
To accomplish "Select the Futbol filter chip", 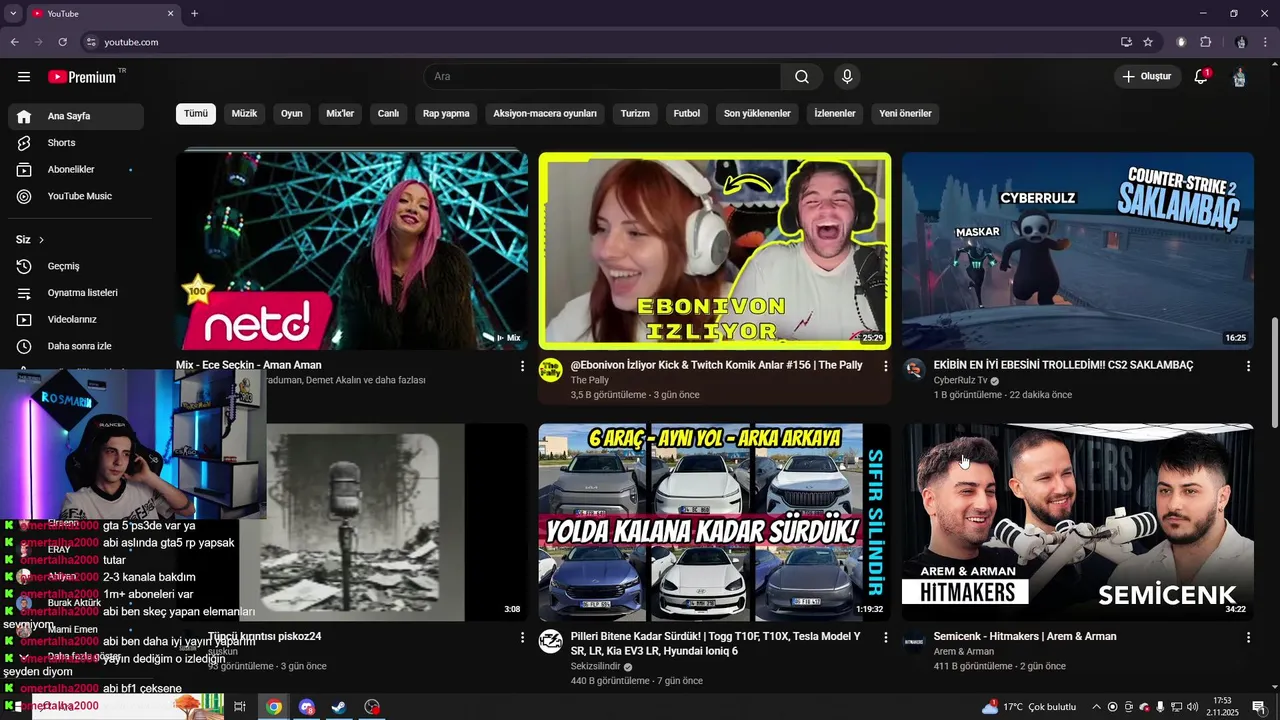I will [x=687, y=114].
